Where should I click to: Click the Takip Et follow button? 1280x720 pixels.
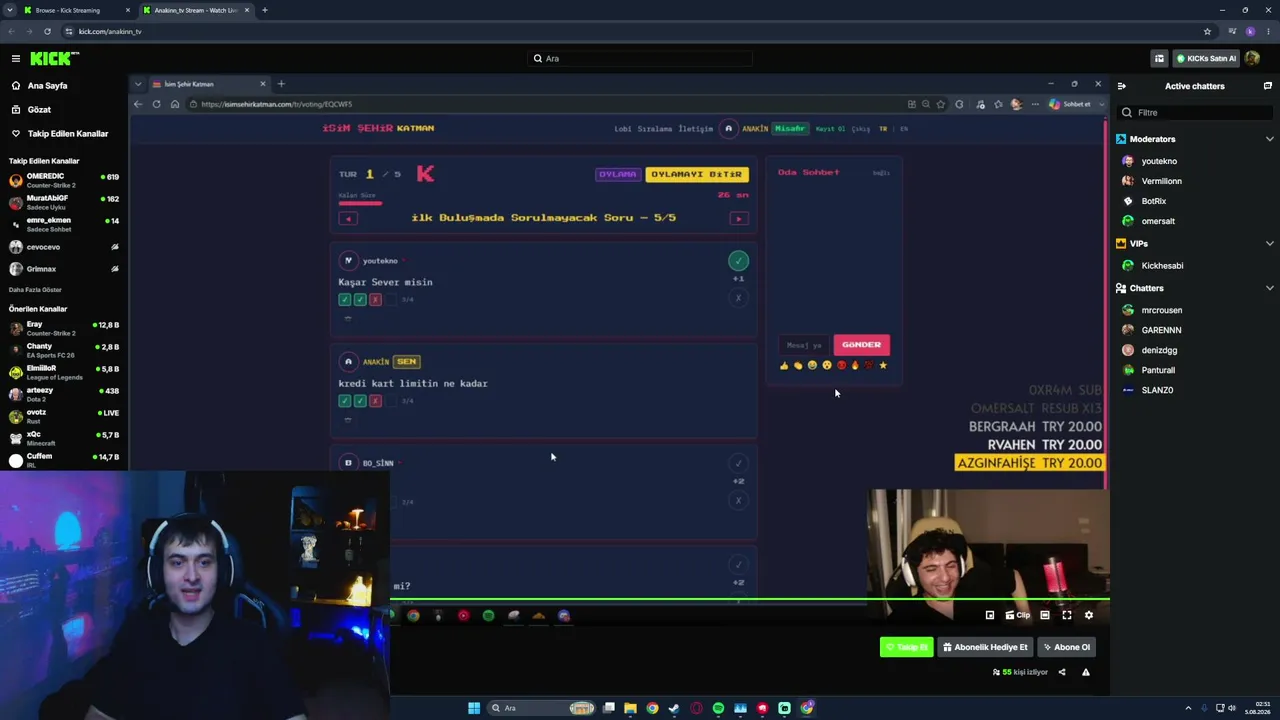click(x=907, y=647)
